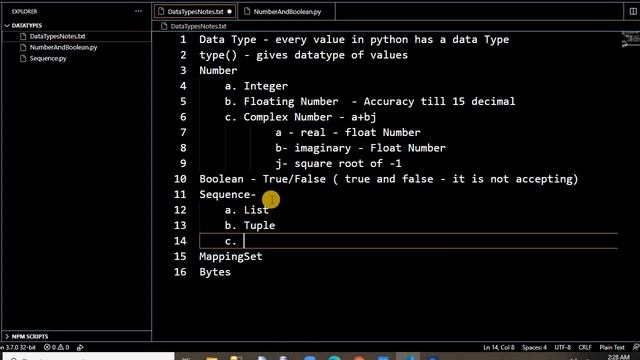Change file encoding via UTF-8
640x360 pixels.
point(562,347)
